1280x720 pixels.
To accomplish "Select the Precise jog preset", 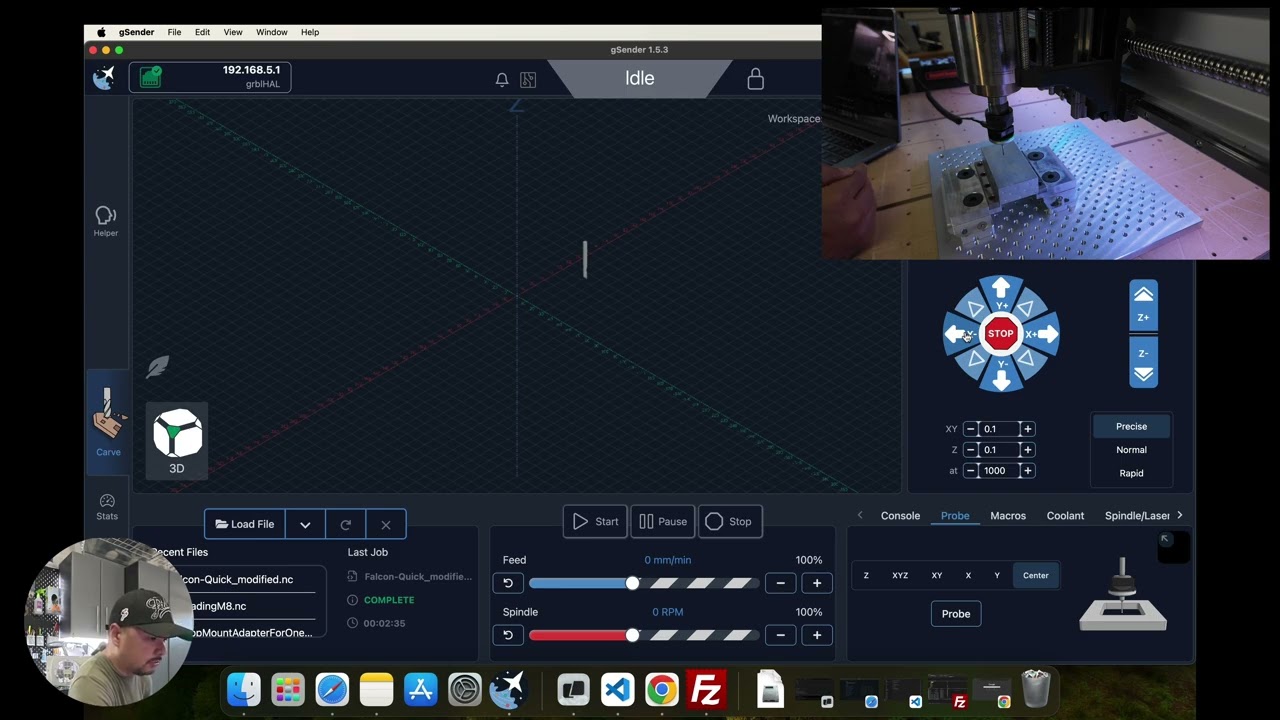I will (1131, 426).
